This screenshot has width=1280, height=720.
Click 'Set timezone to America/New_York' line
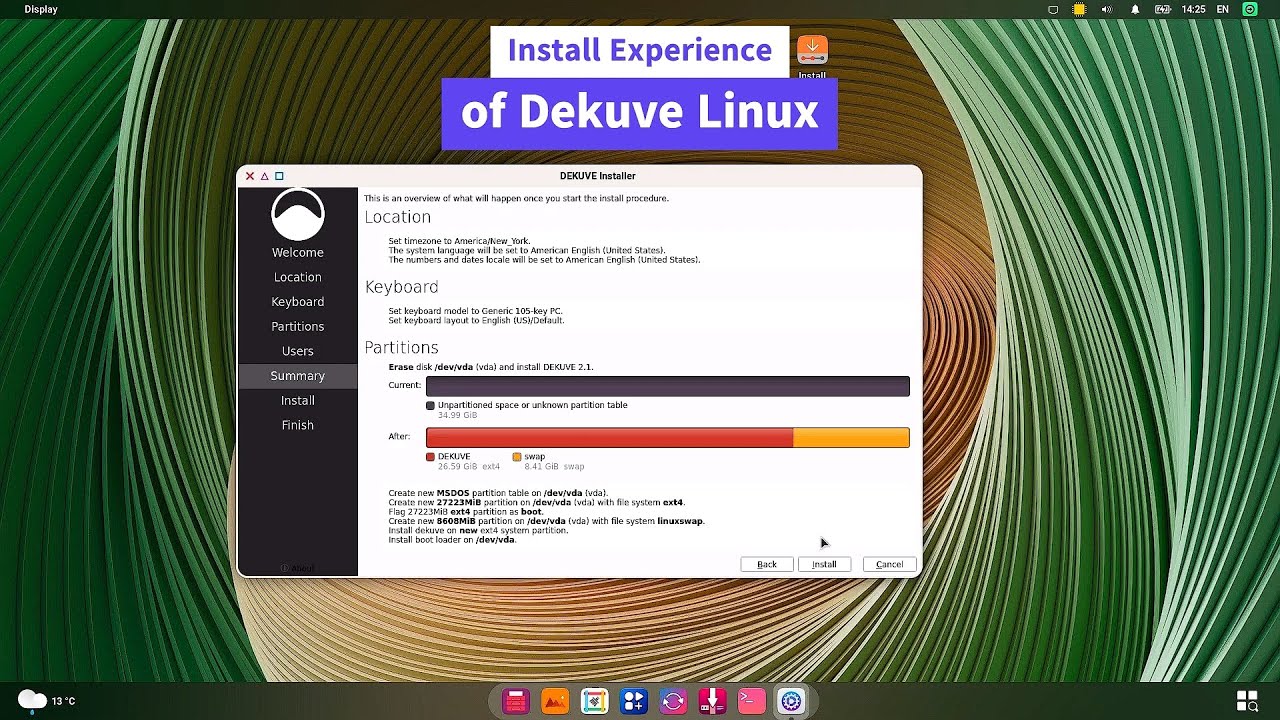[459, 241]
